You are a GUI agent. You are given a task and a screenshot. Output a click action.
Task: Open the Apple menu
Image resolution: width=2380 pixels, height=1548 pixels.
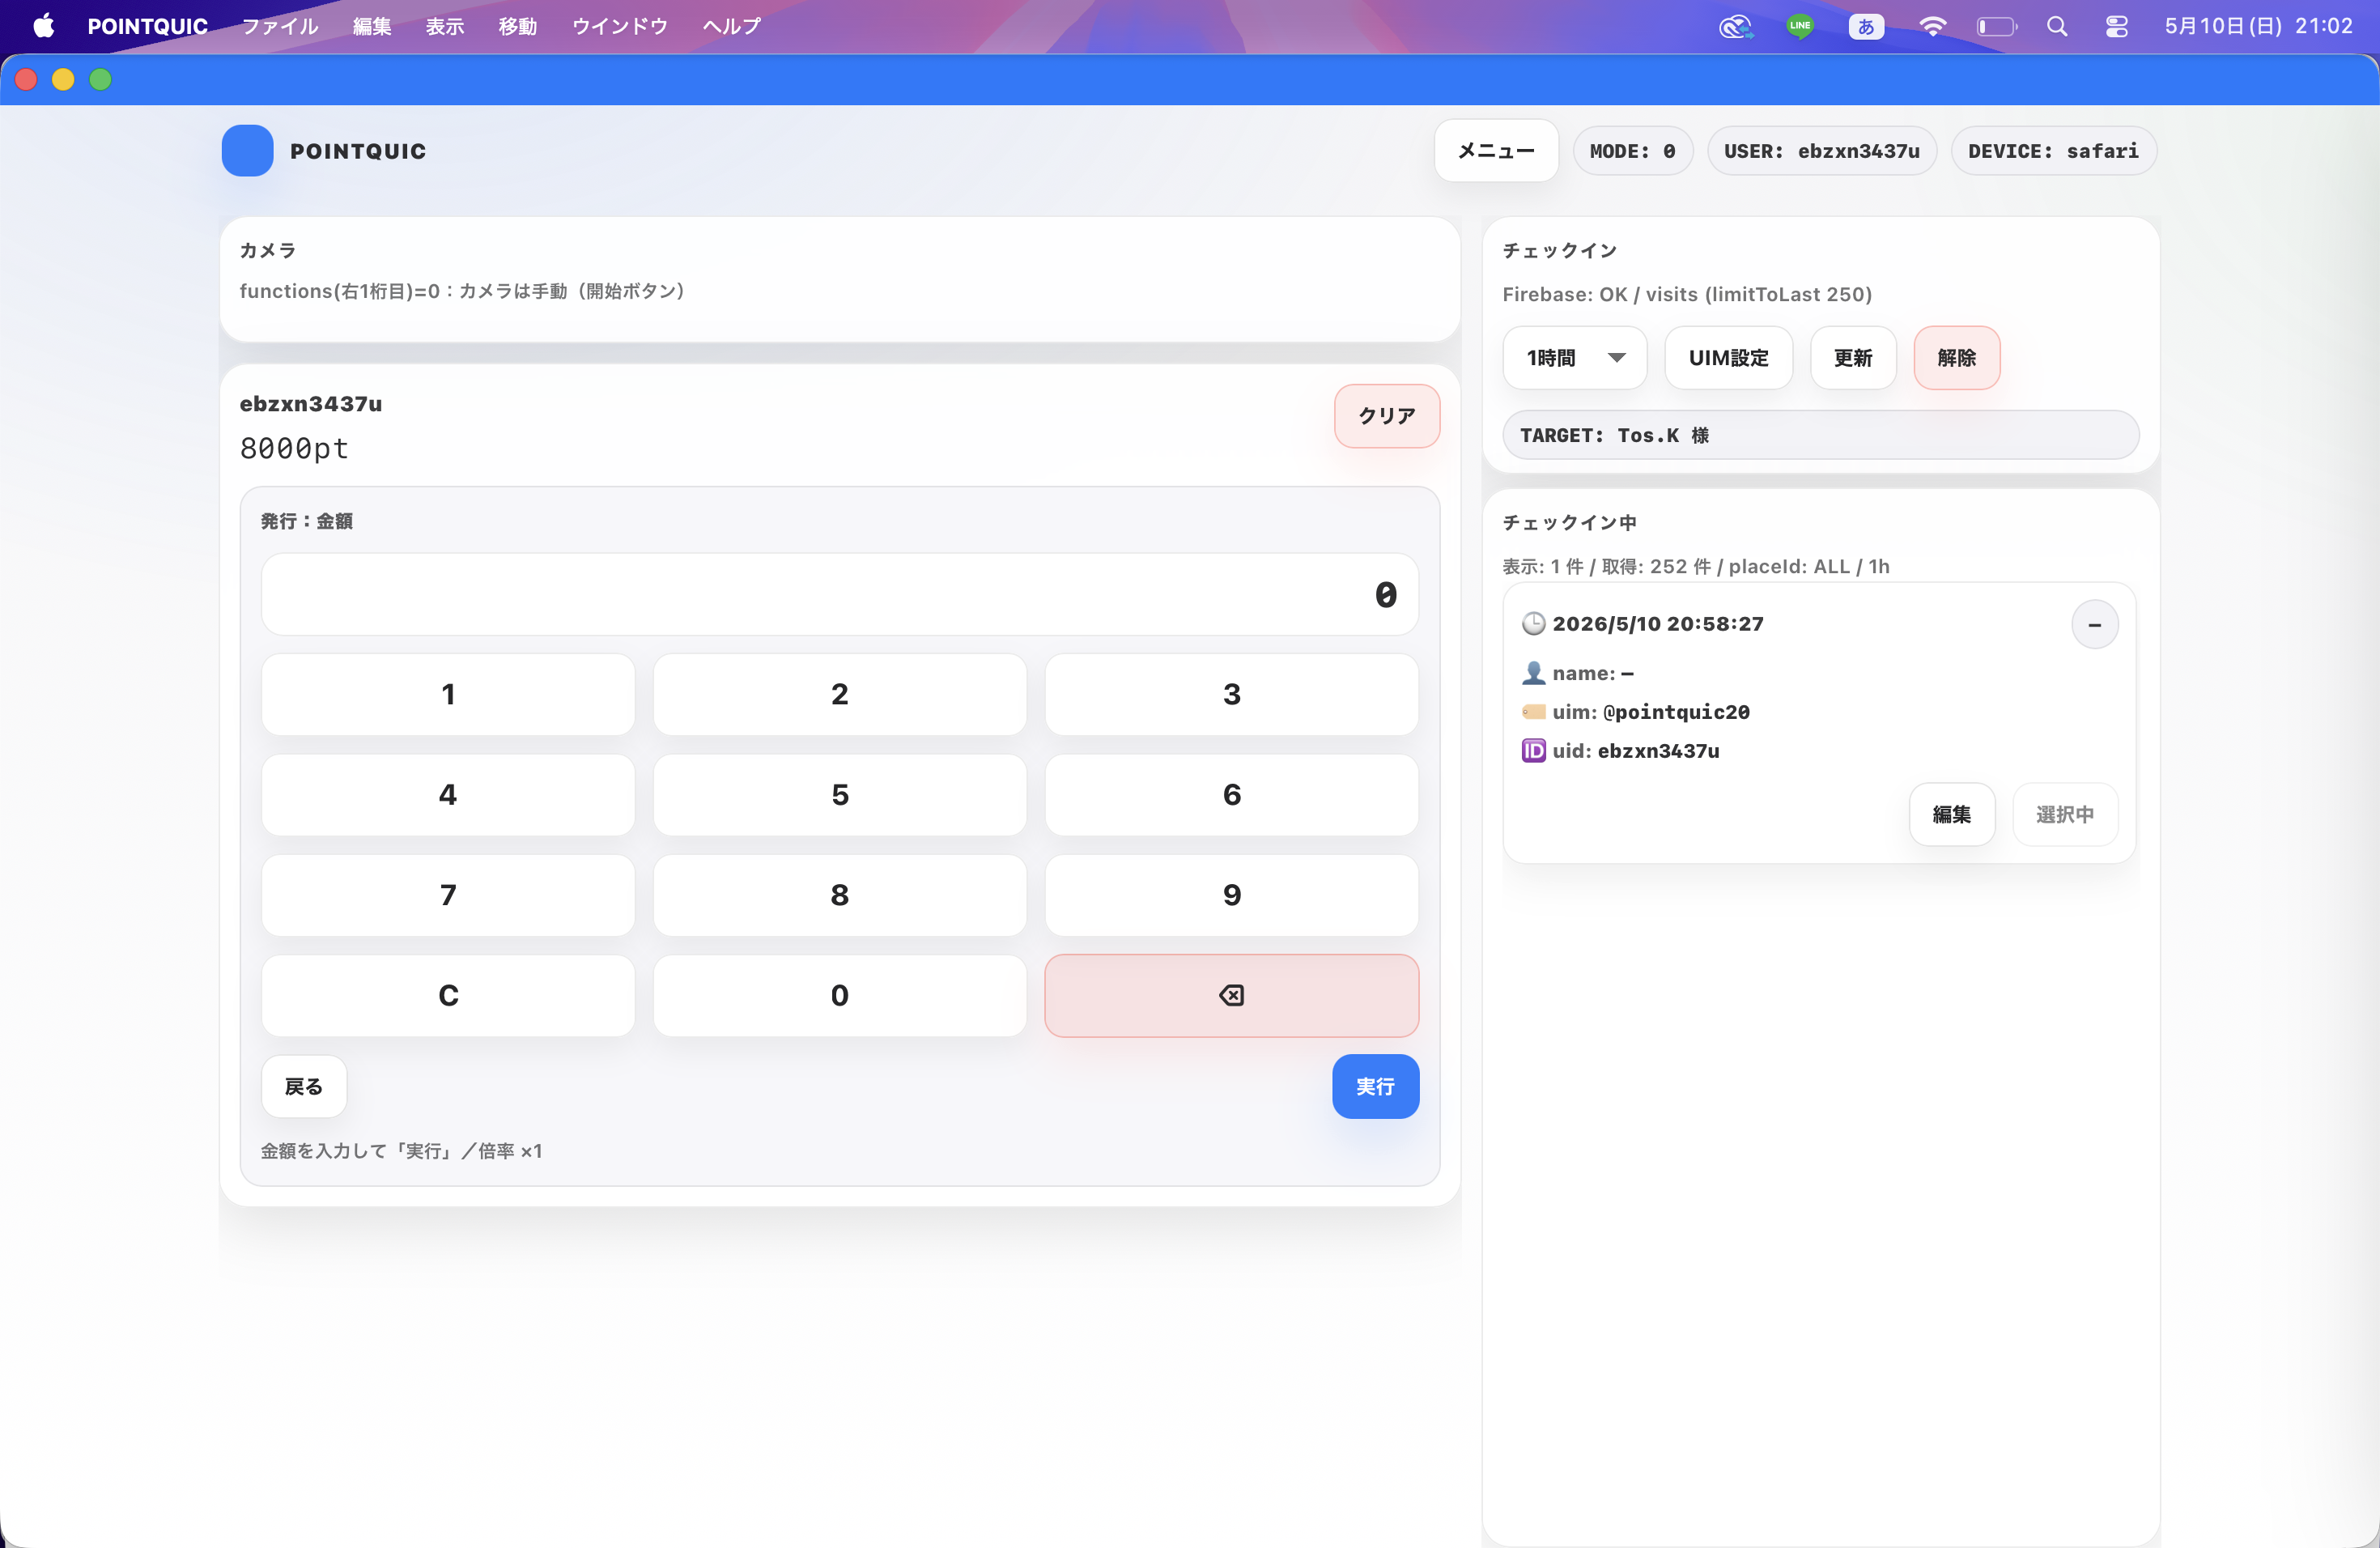44,26
